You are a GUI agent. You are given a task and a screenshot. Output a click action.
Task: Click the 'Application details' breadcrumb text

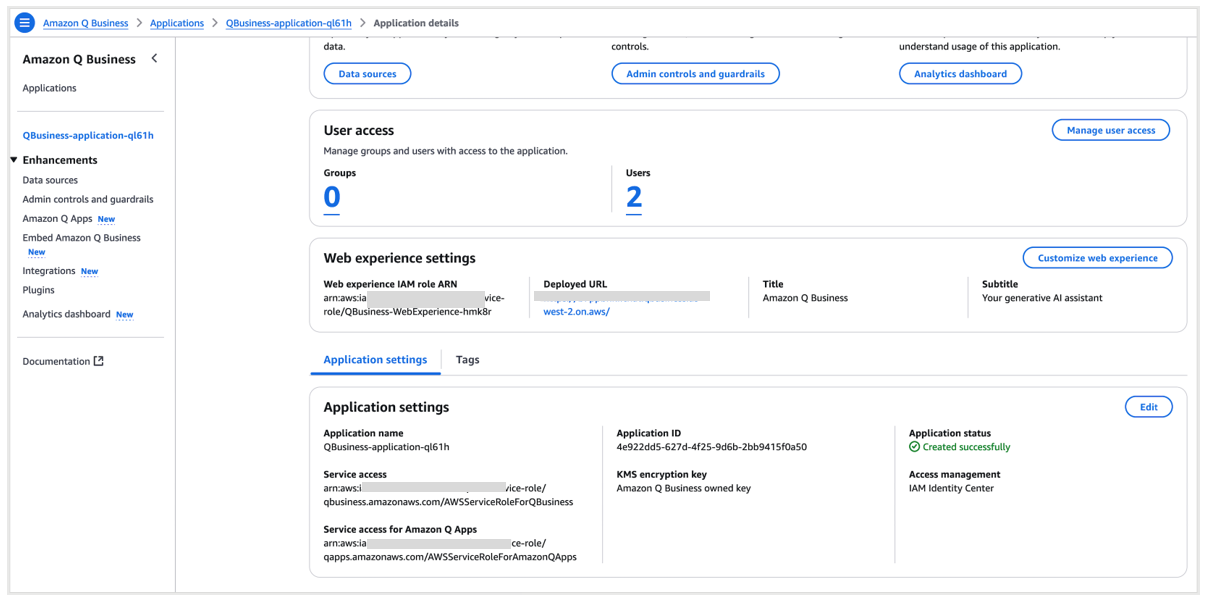coord(416,23)
